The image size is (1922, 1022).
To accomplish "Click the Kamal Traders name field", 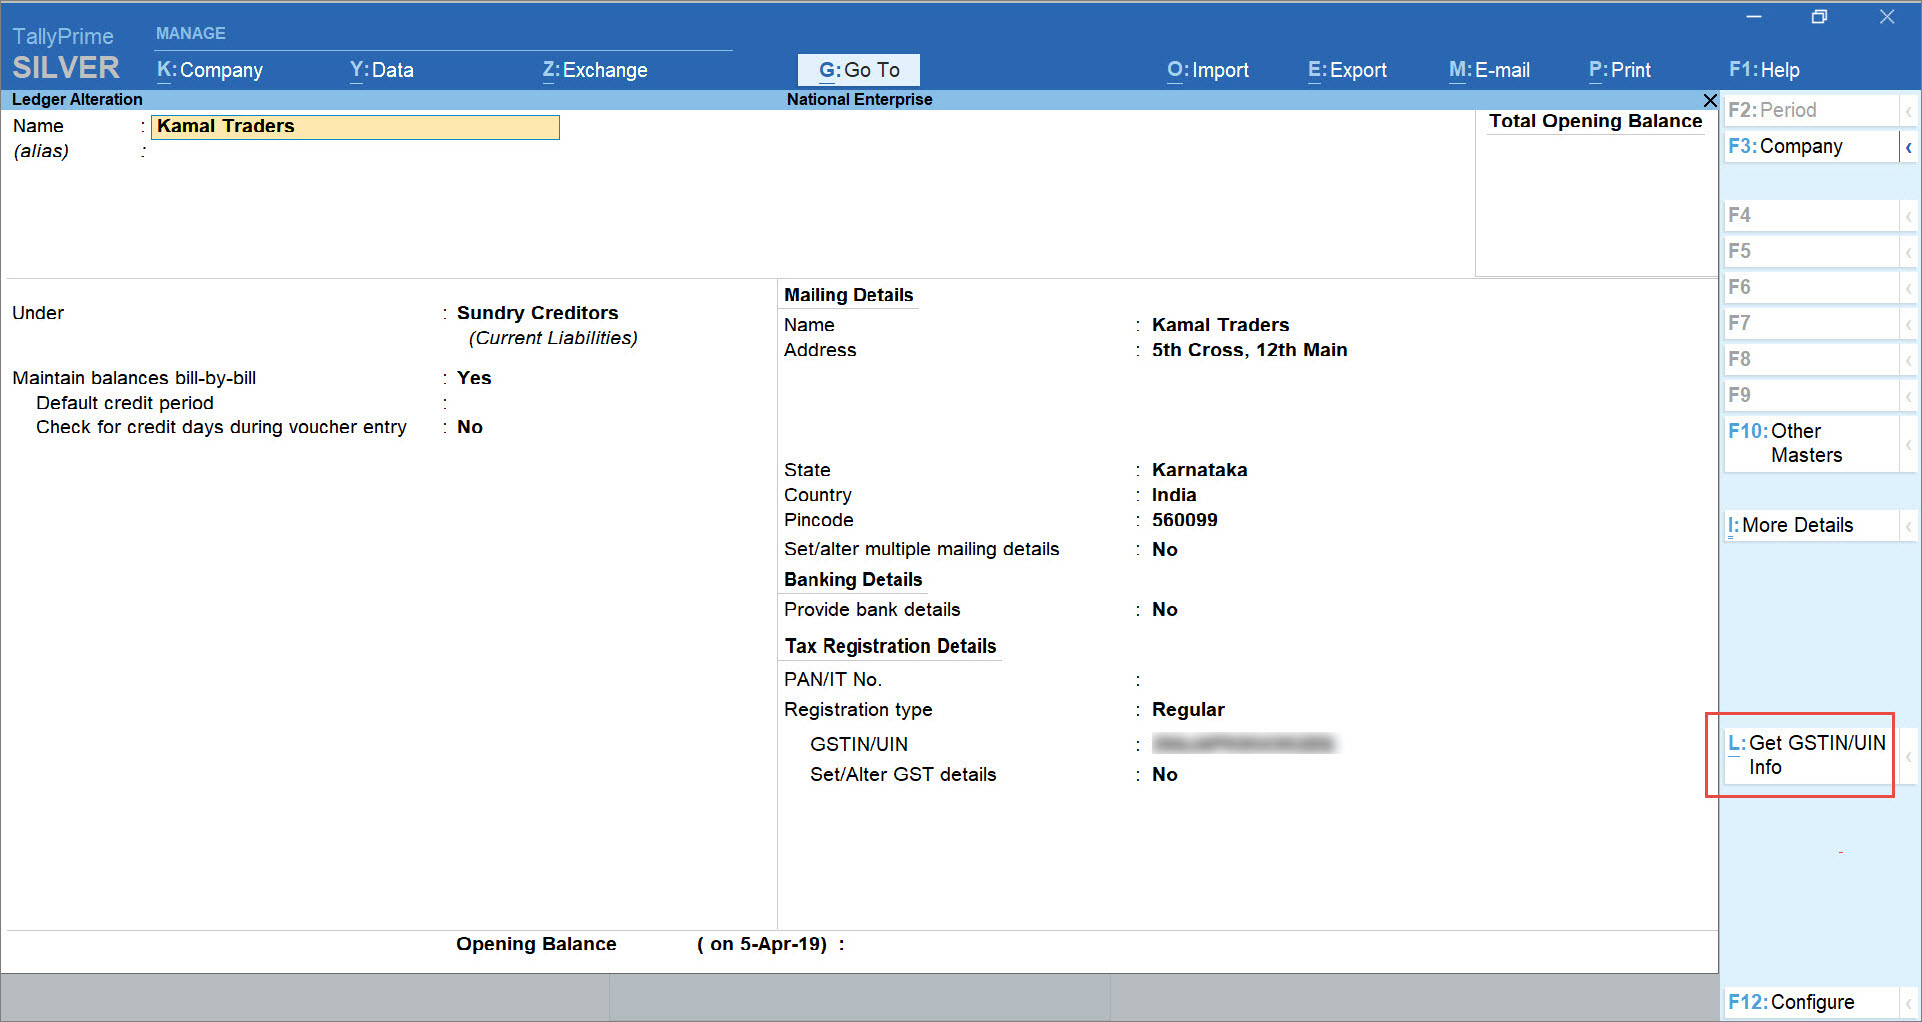I will (x=355, y=127).
